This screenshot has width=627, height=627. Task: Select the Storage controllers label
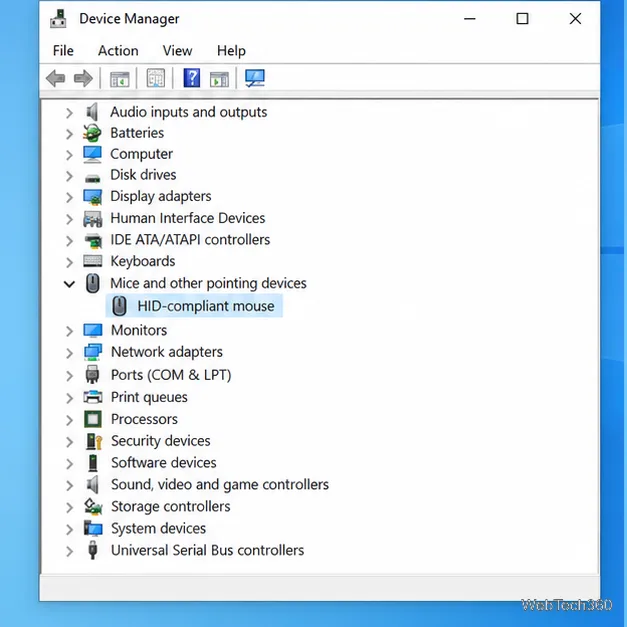[x=171, y=506]
